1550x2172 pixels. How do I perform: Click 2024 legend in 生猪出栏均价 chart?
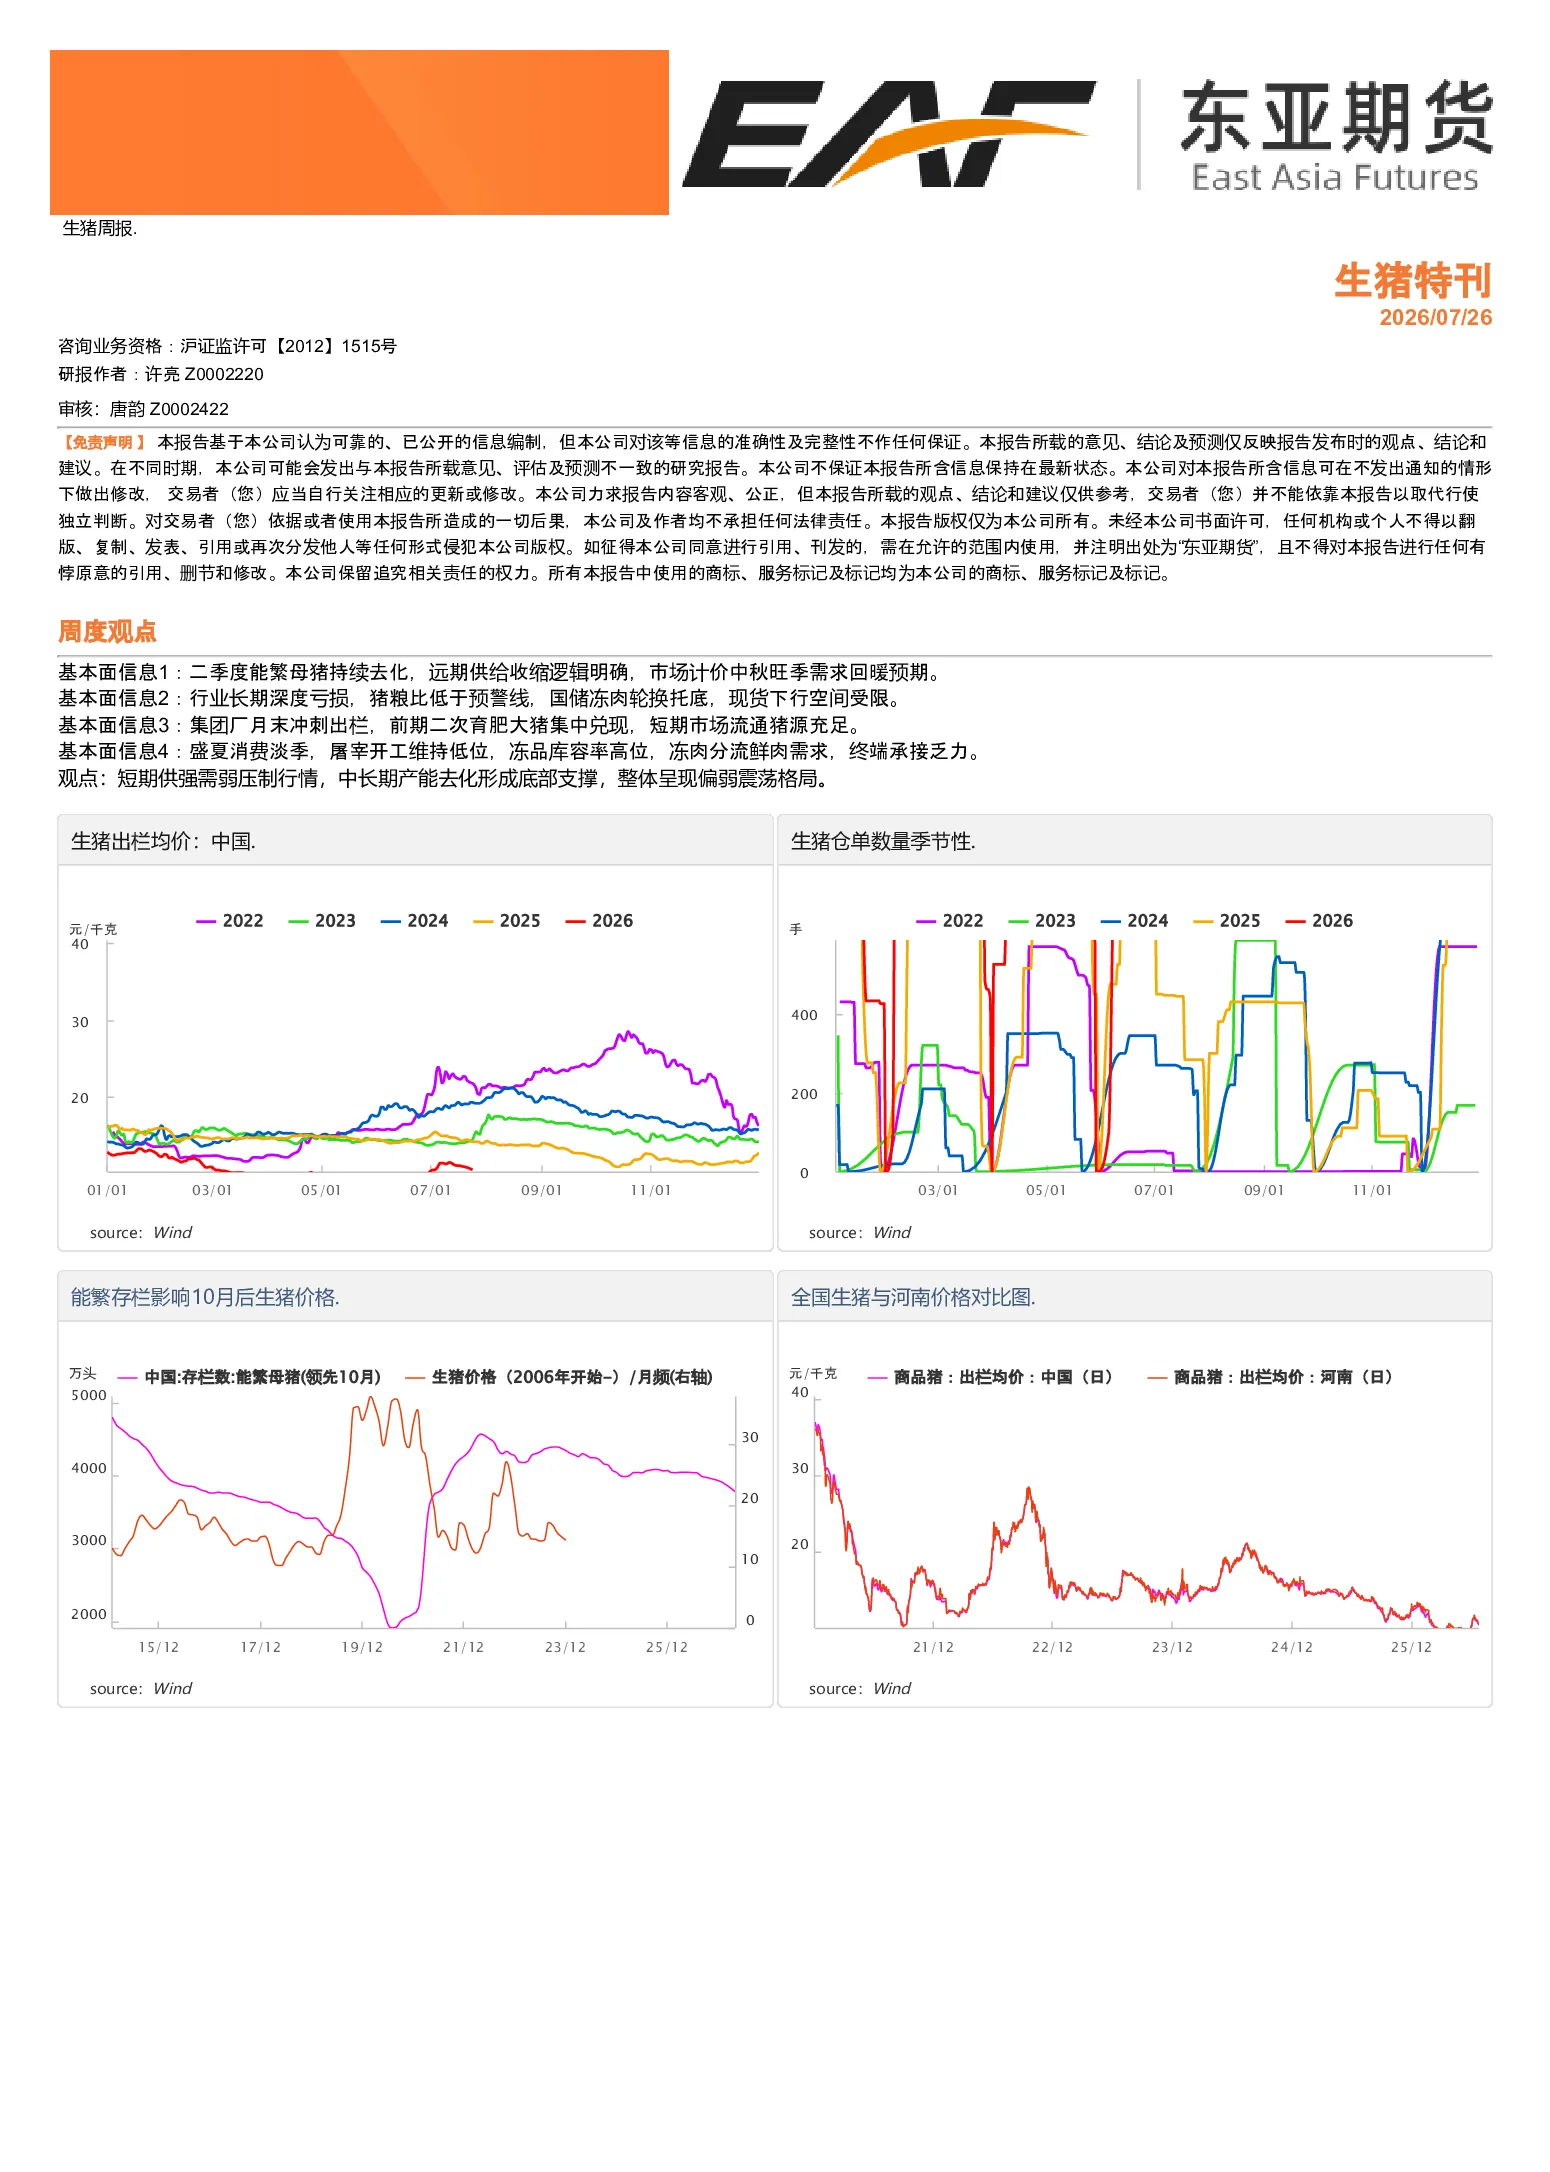(x=415, y=921)
